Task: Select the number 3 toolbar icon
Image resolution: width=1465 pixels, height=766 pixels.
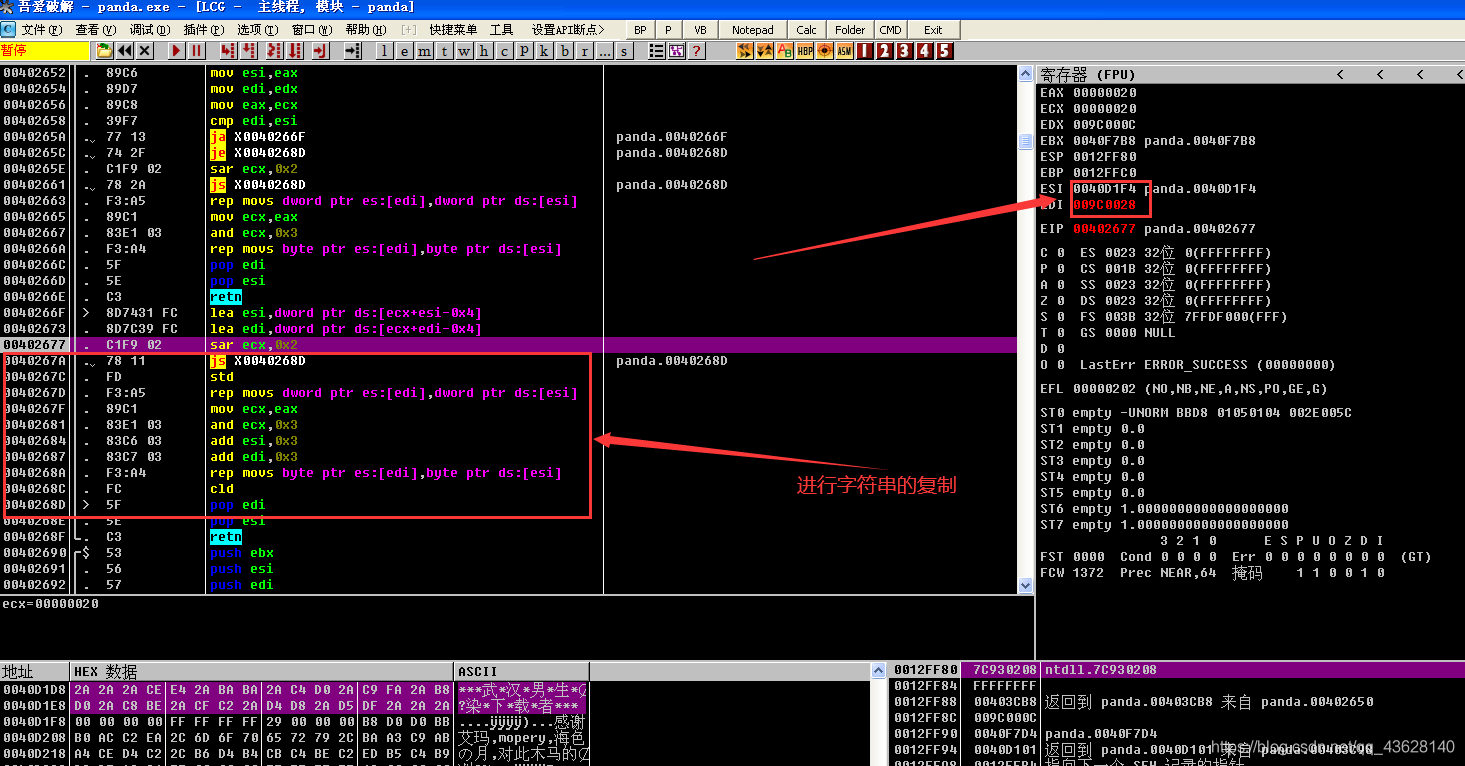Action: pos(905,51)
